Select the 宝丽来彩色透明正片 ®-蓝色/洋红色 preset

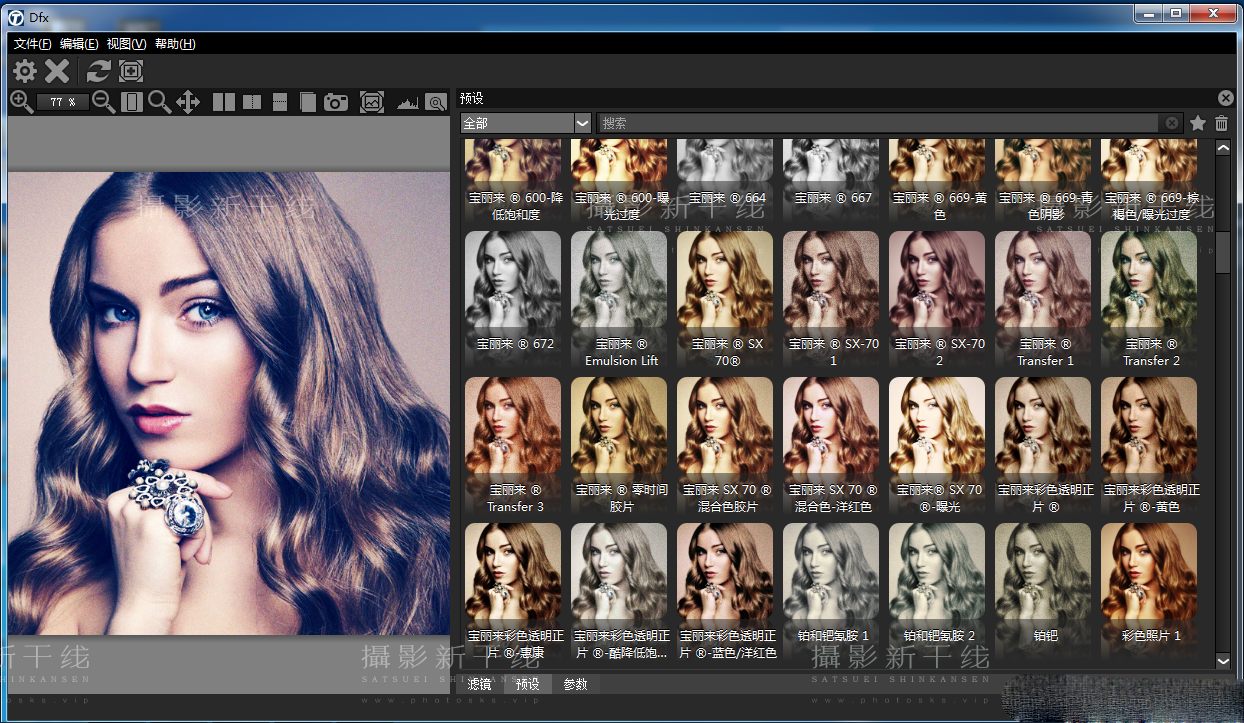pos(727,592)
